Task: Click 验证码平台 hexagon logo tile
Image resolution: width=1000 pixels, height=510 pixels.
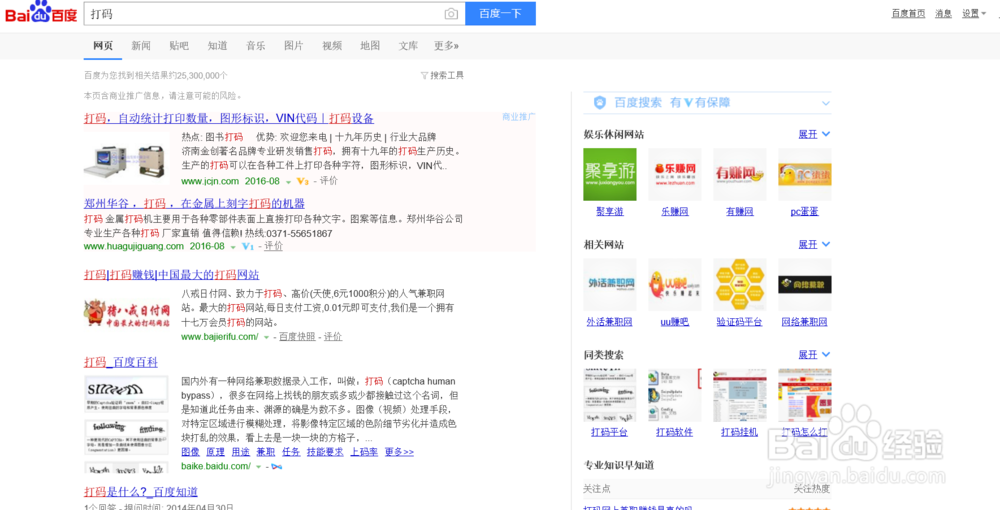Action: [x=740, y=284]
